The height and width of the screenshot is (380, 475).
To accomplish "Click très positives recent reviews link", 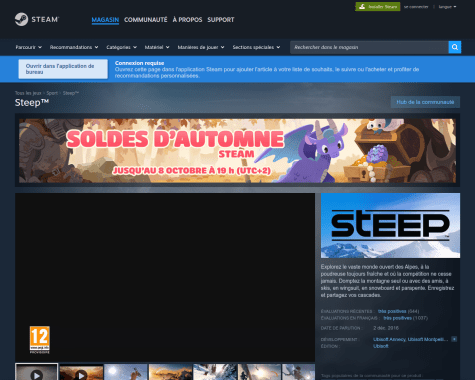I will [392, 311].
